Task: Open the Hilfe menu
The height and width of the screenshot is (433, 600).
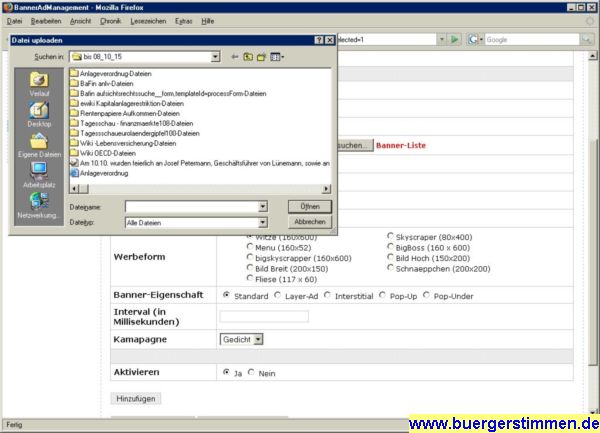Action: tap(207, 21)
